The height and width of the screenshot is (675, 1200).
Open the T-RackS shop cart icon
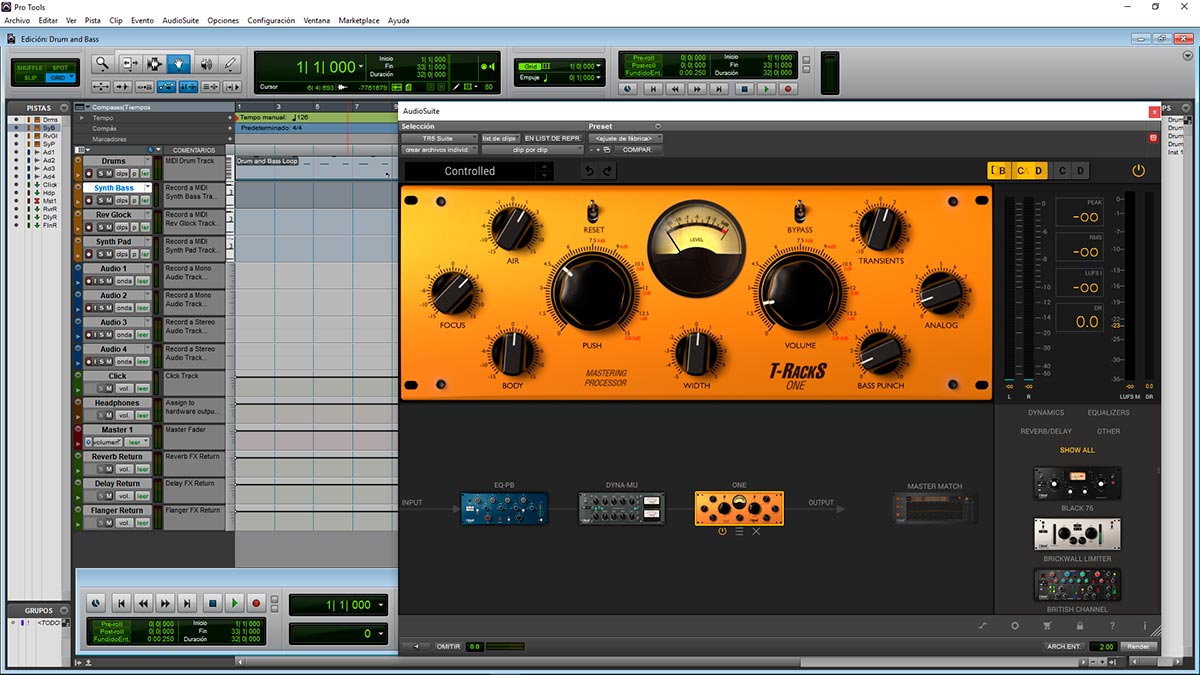1048,625
